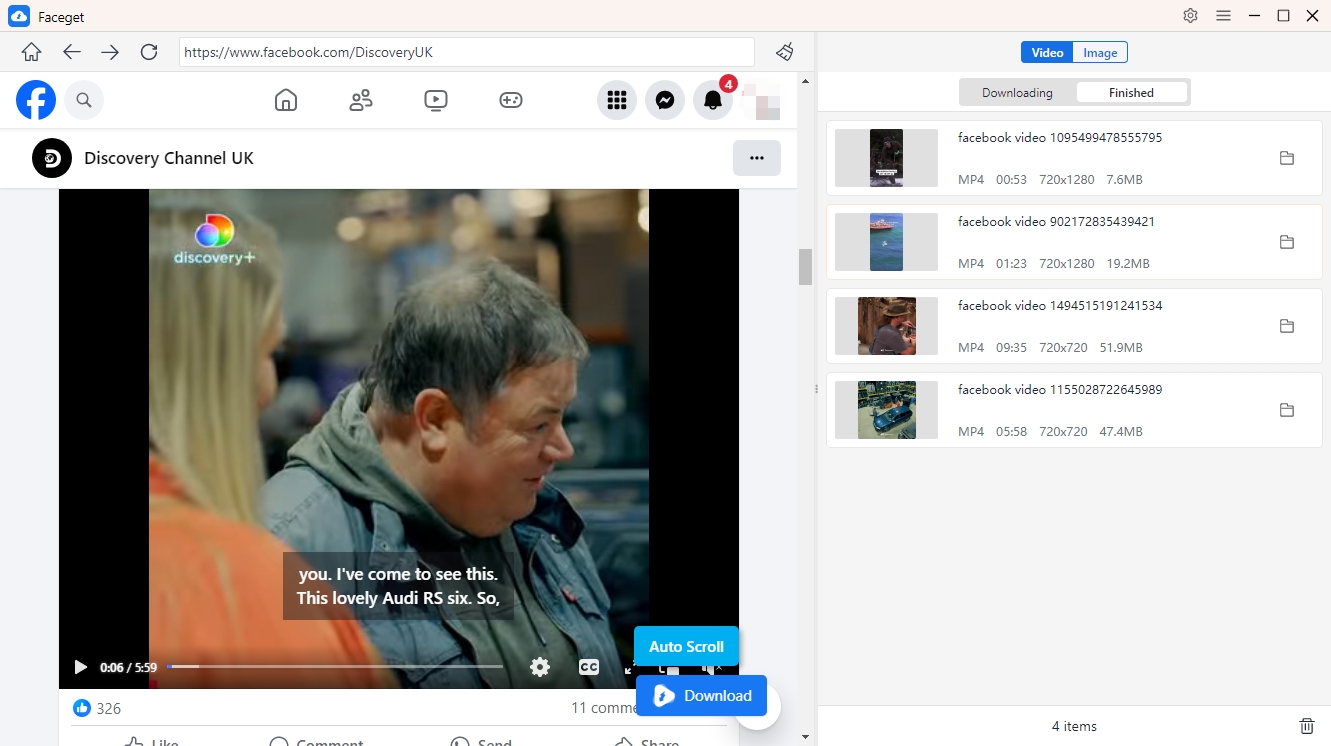Open video settings gear

click(x=540, y=667)
